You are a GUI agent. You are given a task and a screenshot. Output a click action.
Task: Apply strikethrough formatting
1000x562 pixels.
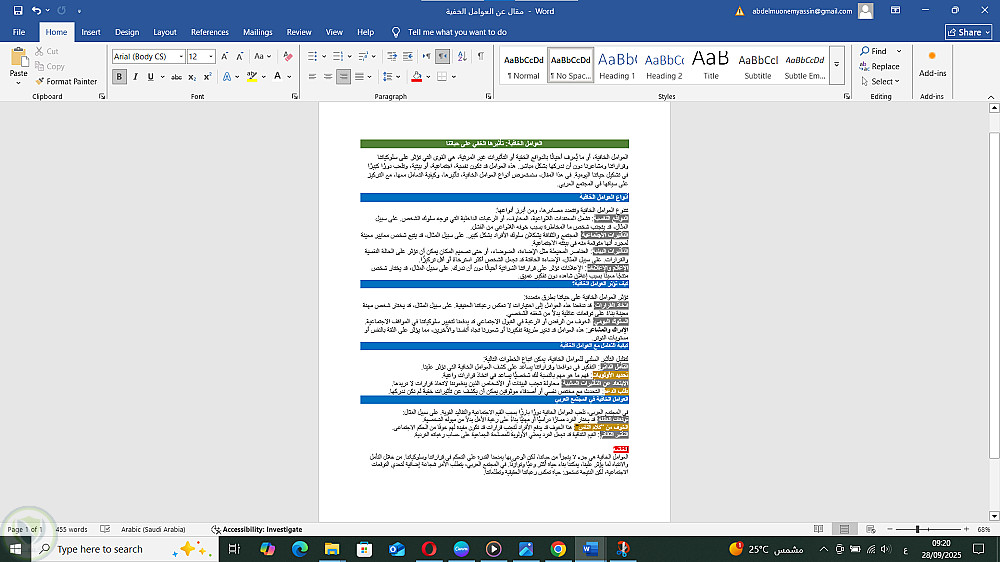(176, 77)
